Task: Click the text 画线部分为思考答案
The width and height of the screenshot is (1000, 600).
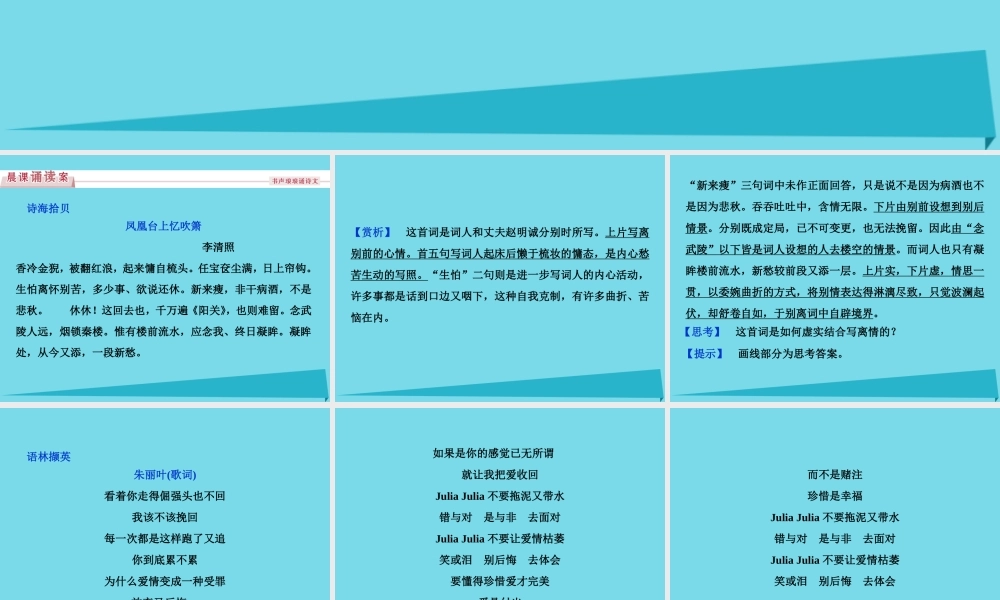Action: click(x=791, y=354)
